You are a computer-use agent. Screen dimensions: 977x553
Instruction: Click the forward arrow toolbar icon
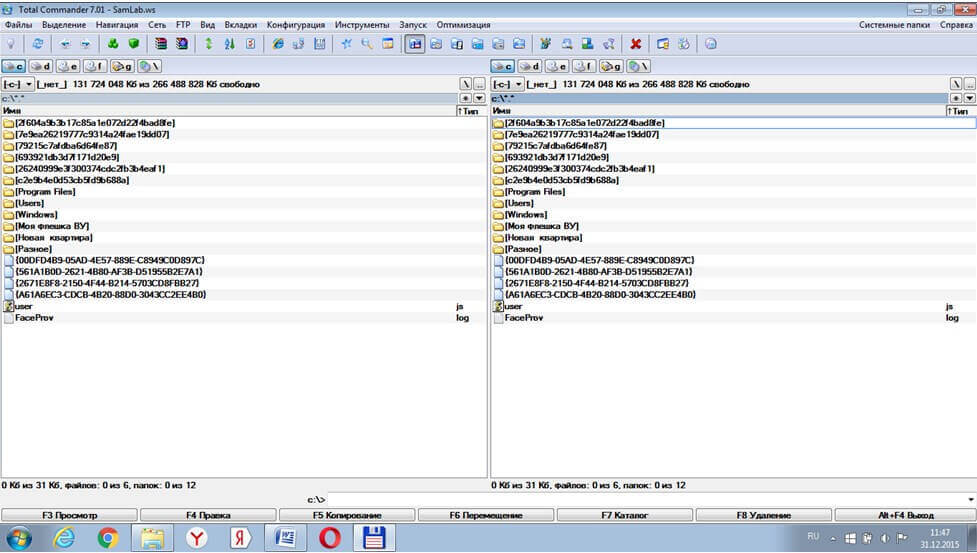85,44
